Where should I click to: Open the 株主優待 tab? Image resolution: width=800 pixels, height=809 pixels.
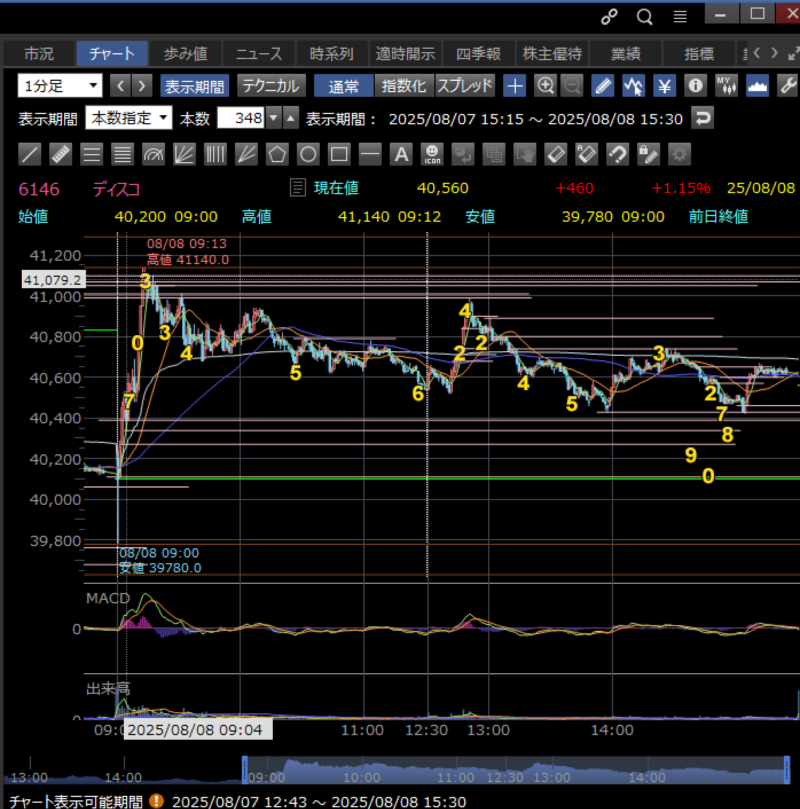552,54
